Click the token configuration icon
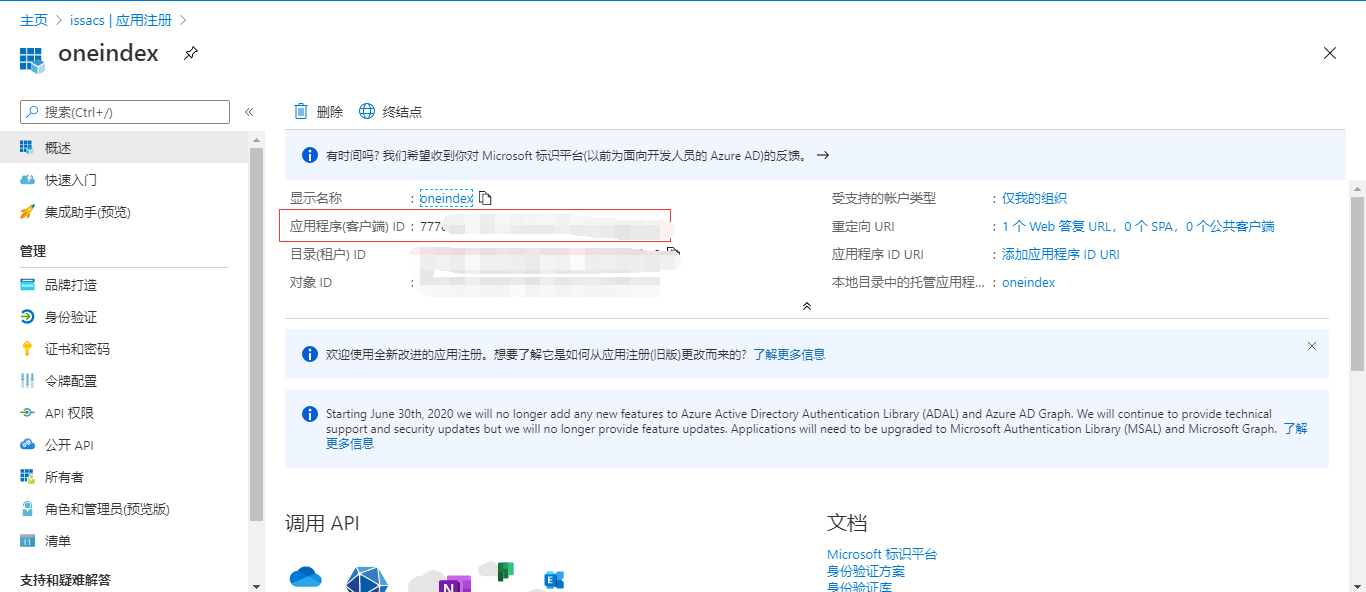 (x=27, y=381)
